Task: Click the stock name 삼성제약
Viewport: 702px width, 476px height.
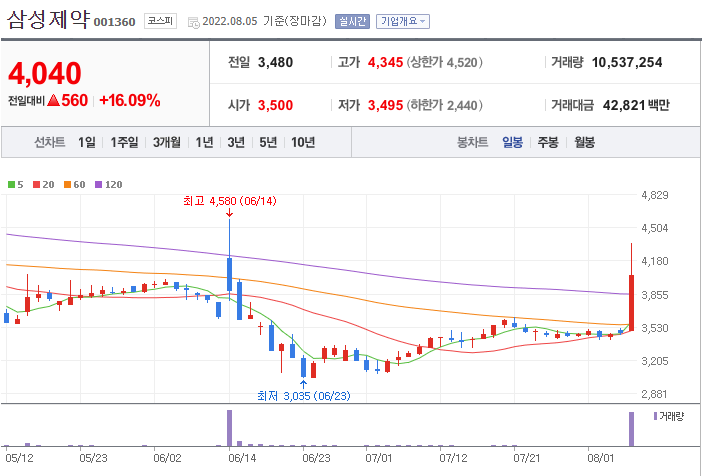Action: click(48, 20)
